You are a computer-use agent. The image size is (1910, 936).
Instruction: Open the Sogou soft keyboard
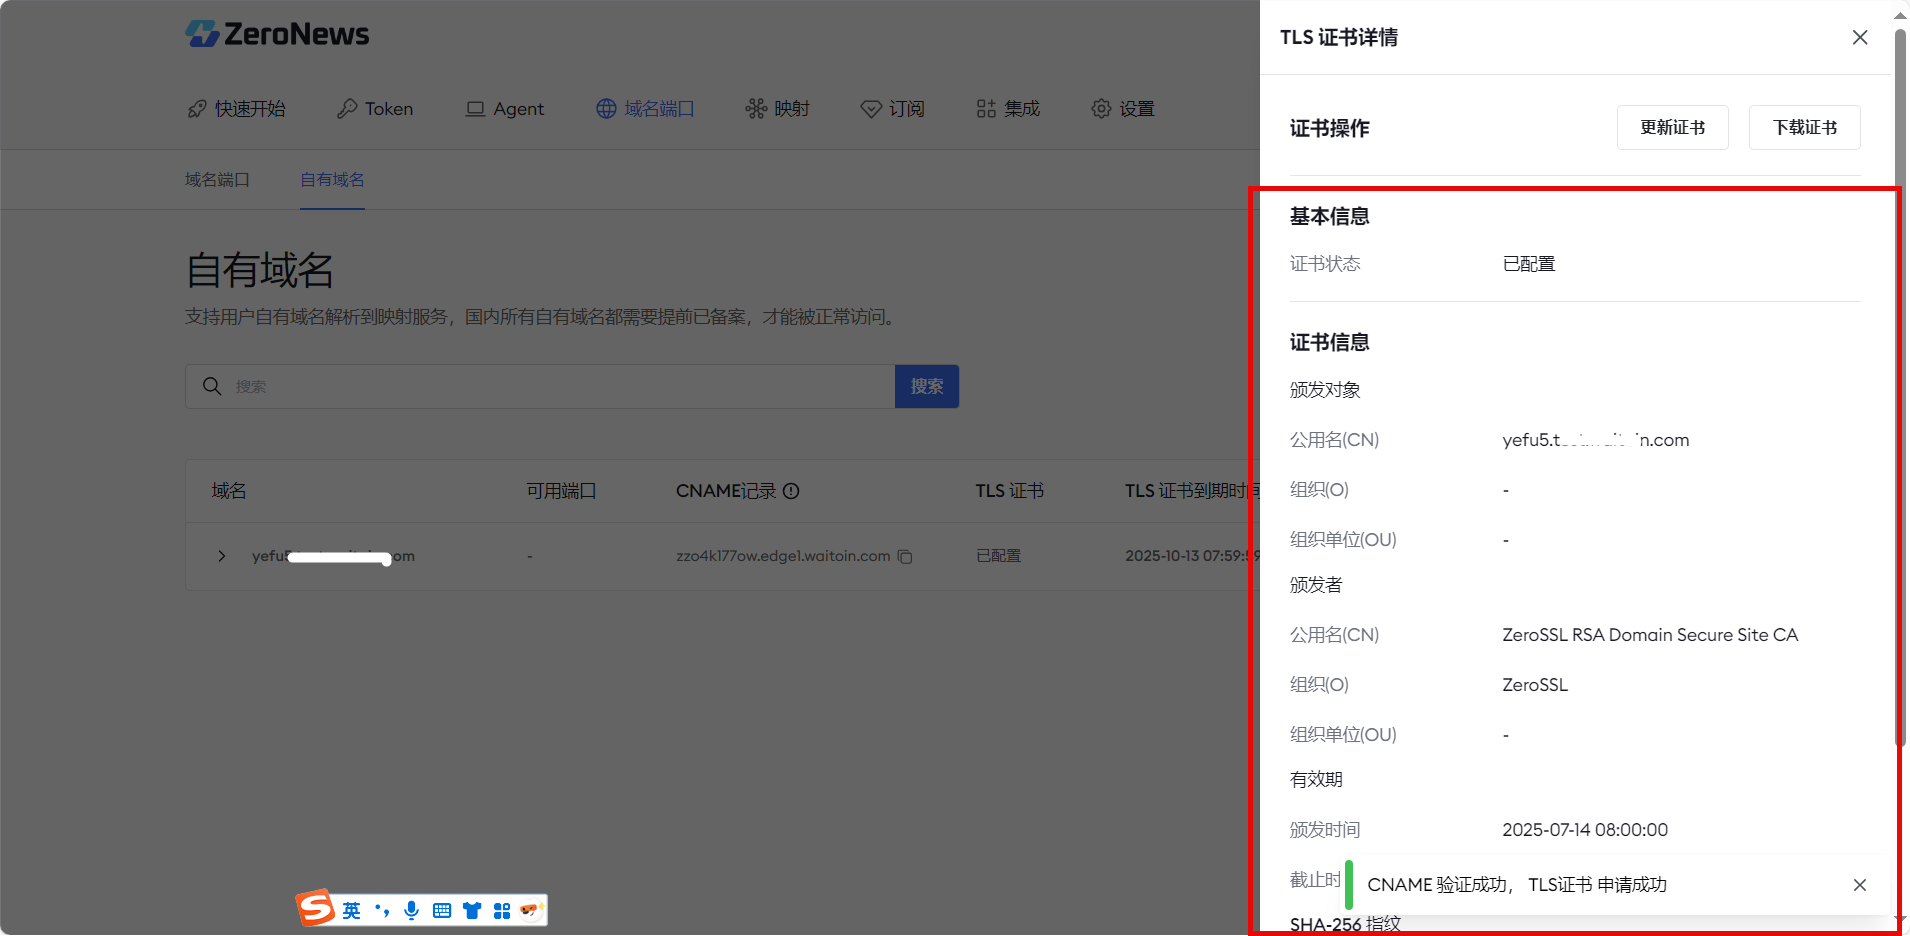(441, 910)
